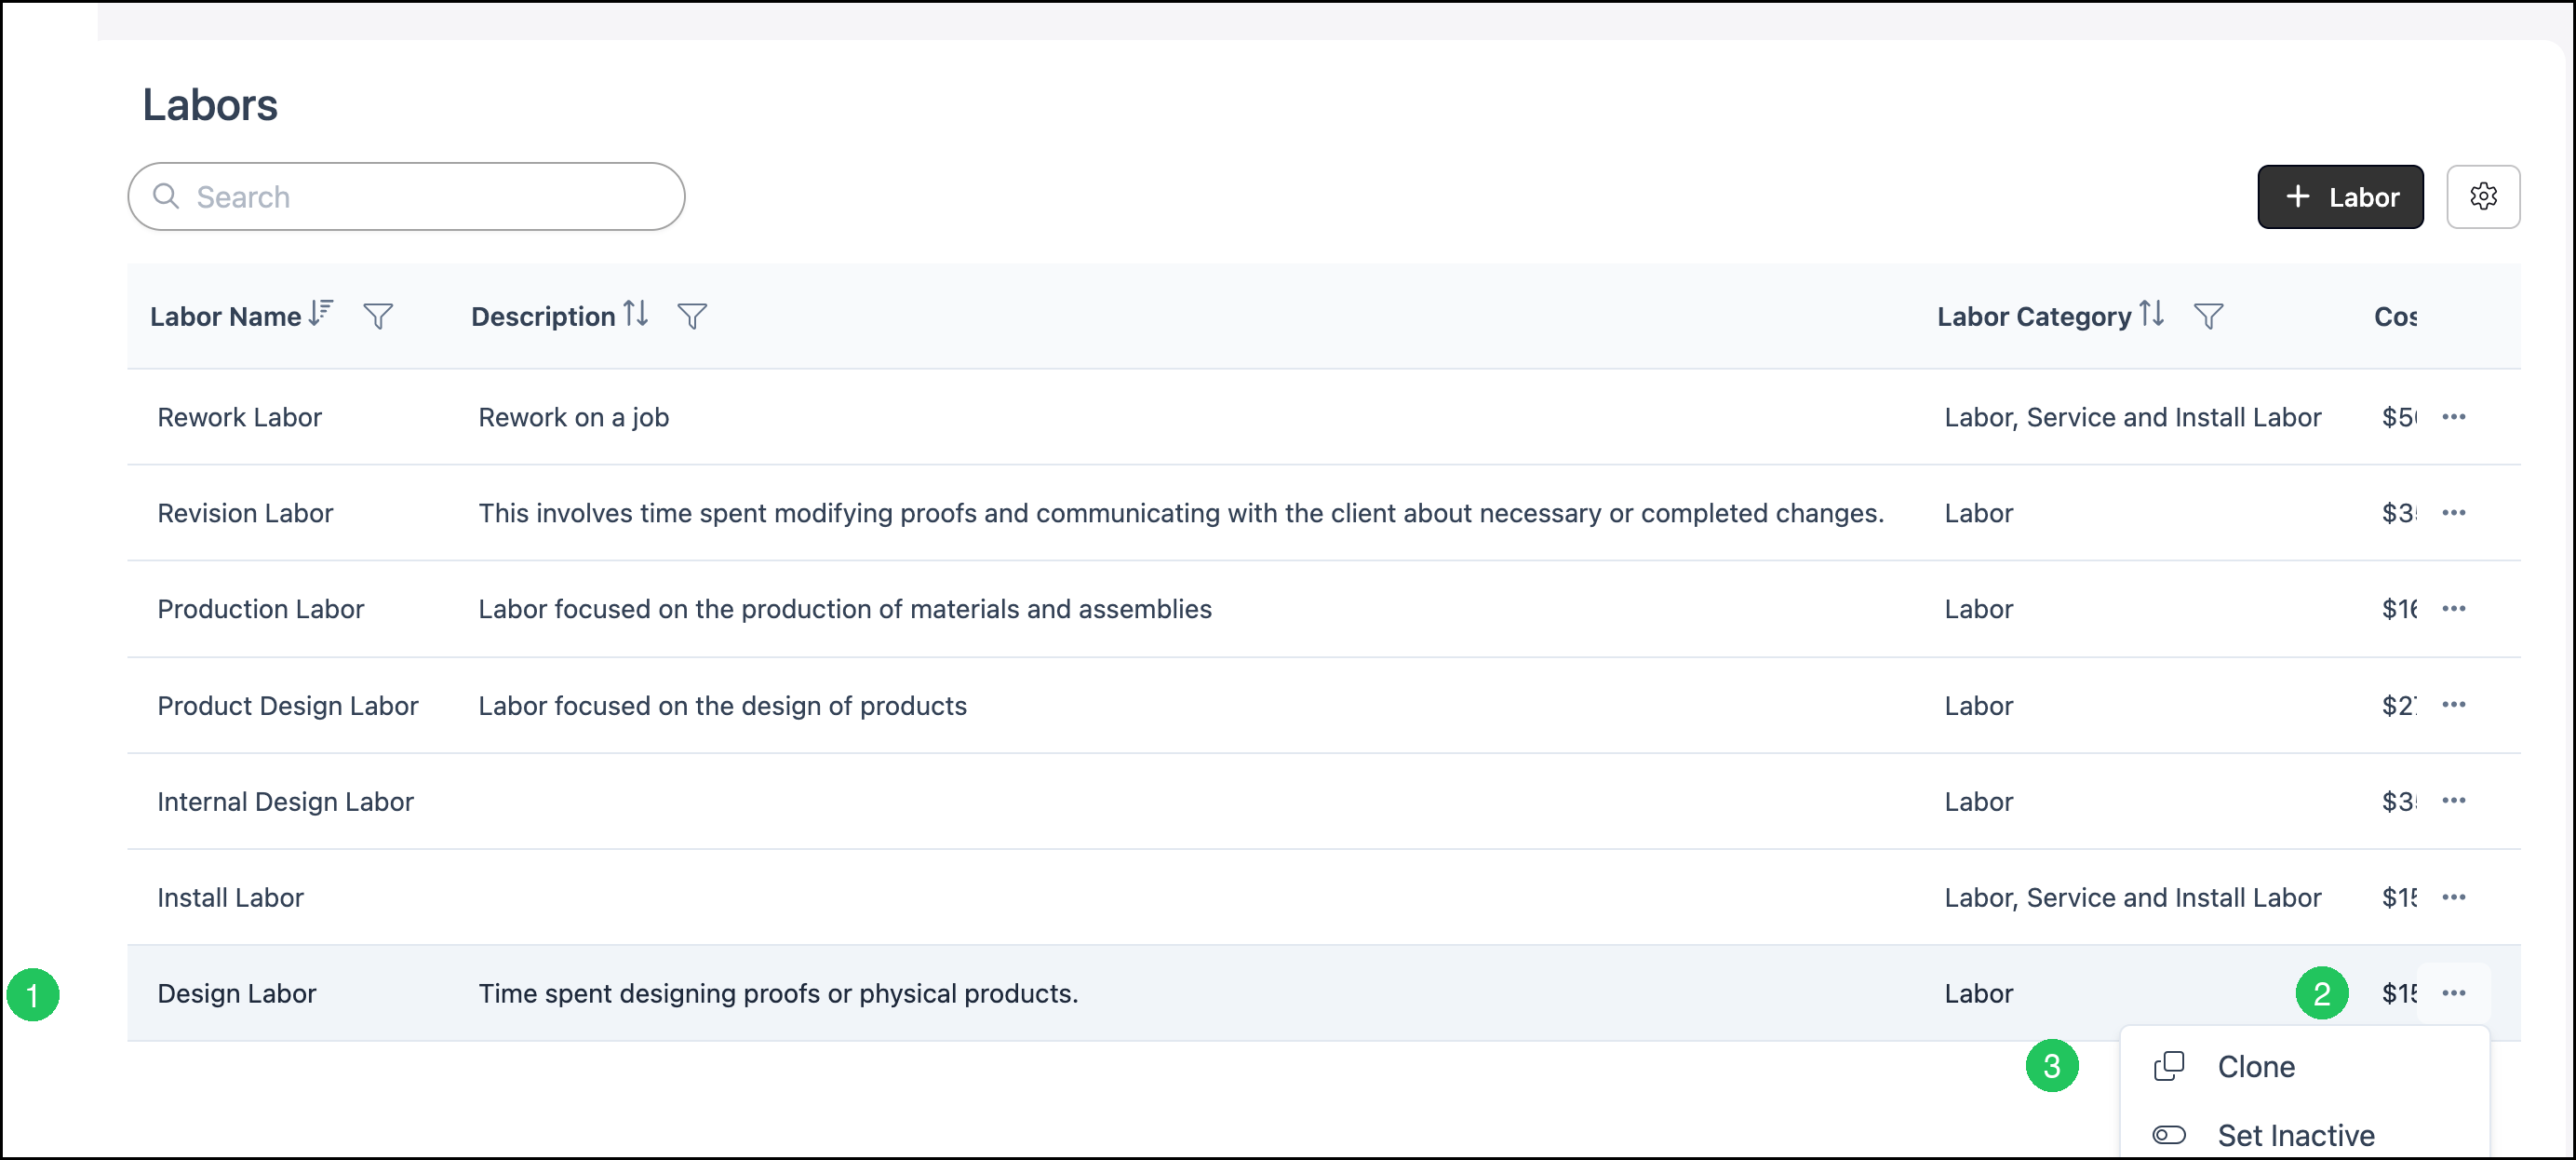Open the Description column filter
The image size is (2576, 1160).
pyautogui.click(x=692, y=316)
